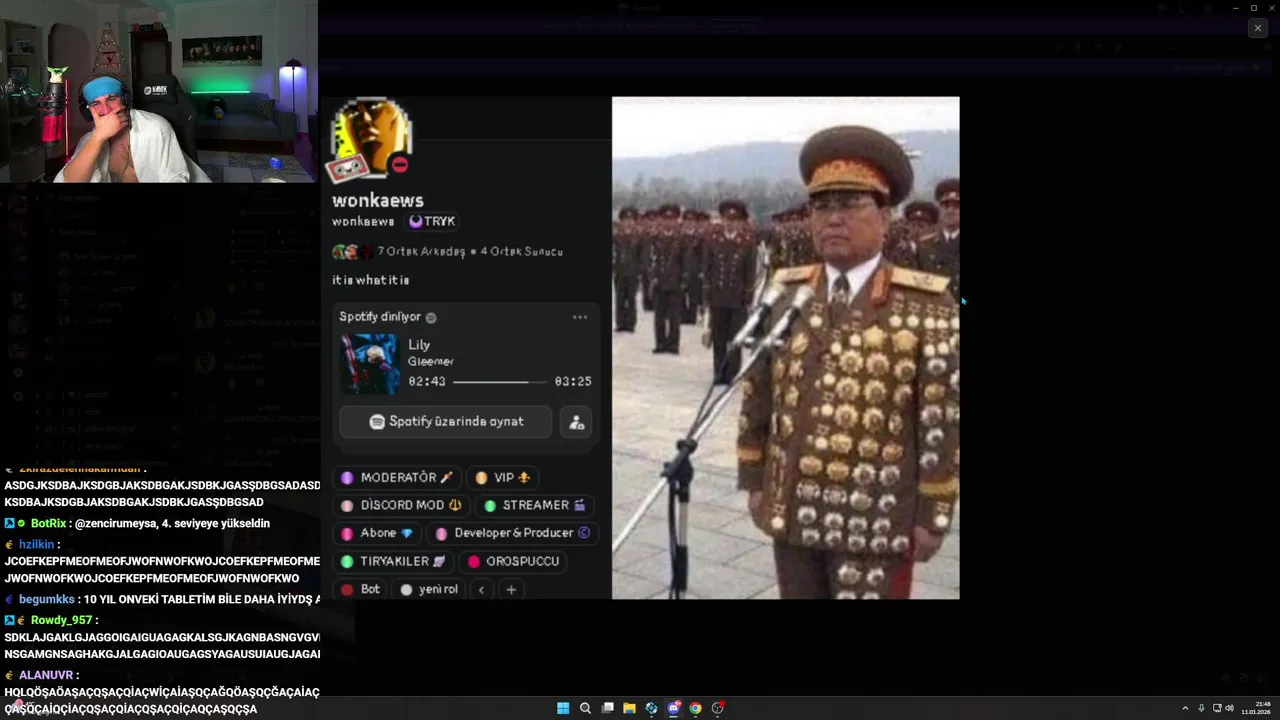1280x720 pixels.
Task: Click the yeni rol role chip
Action: click(430, 590)
